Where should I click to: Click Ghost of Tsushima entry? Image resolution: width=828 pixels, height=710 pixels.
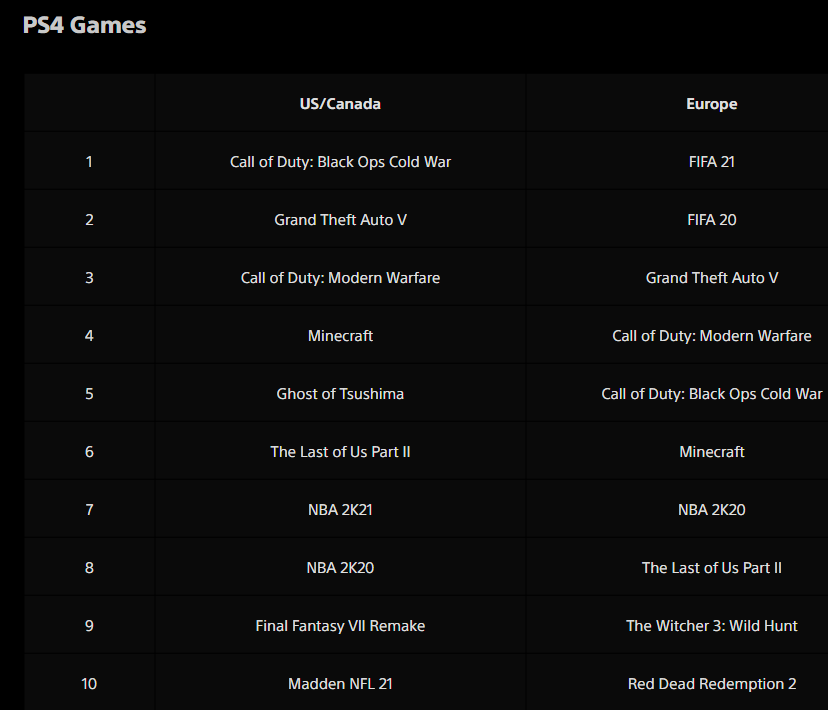tap(340, 394)
